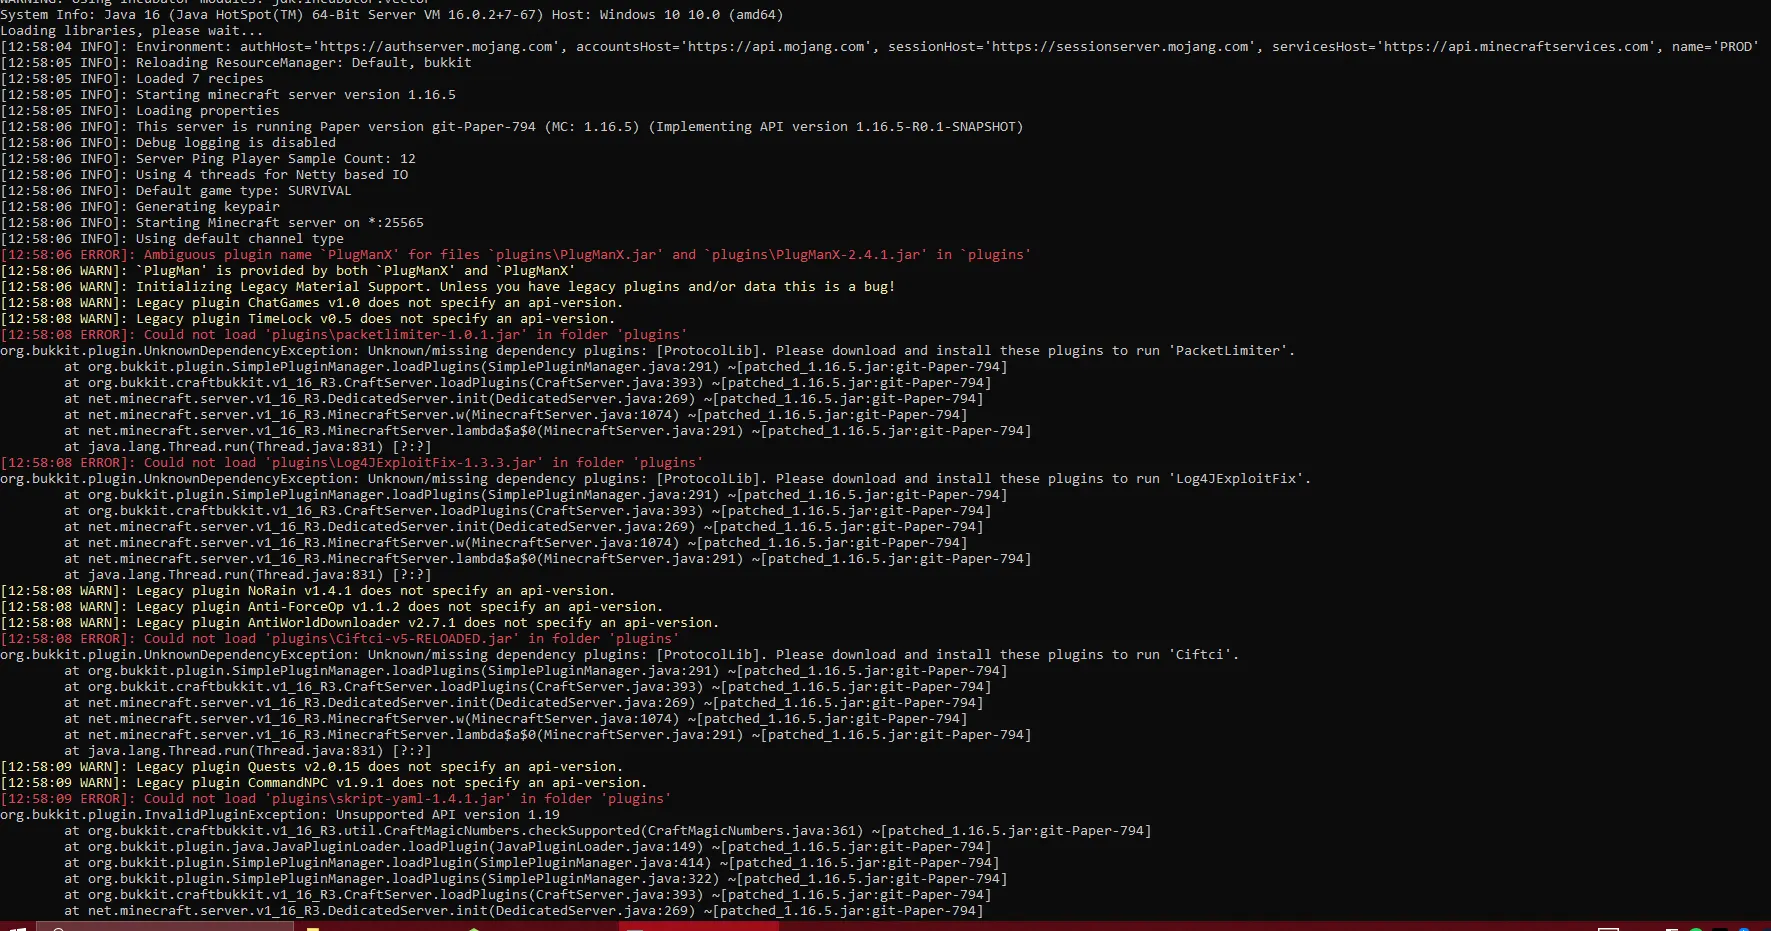Click 'Using default channel type' line
Viewport: 1771px width, 931px height.
point(172,239)
